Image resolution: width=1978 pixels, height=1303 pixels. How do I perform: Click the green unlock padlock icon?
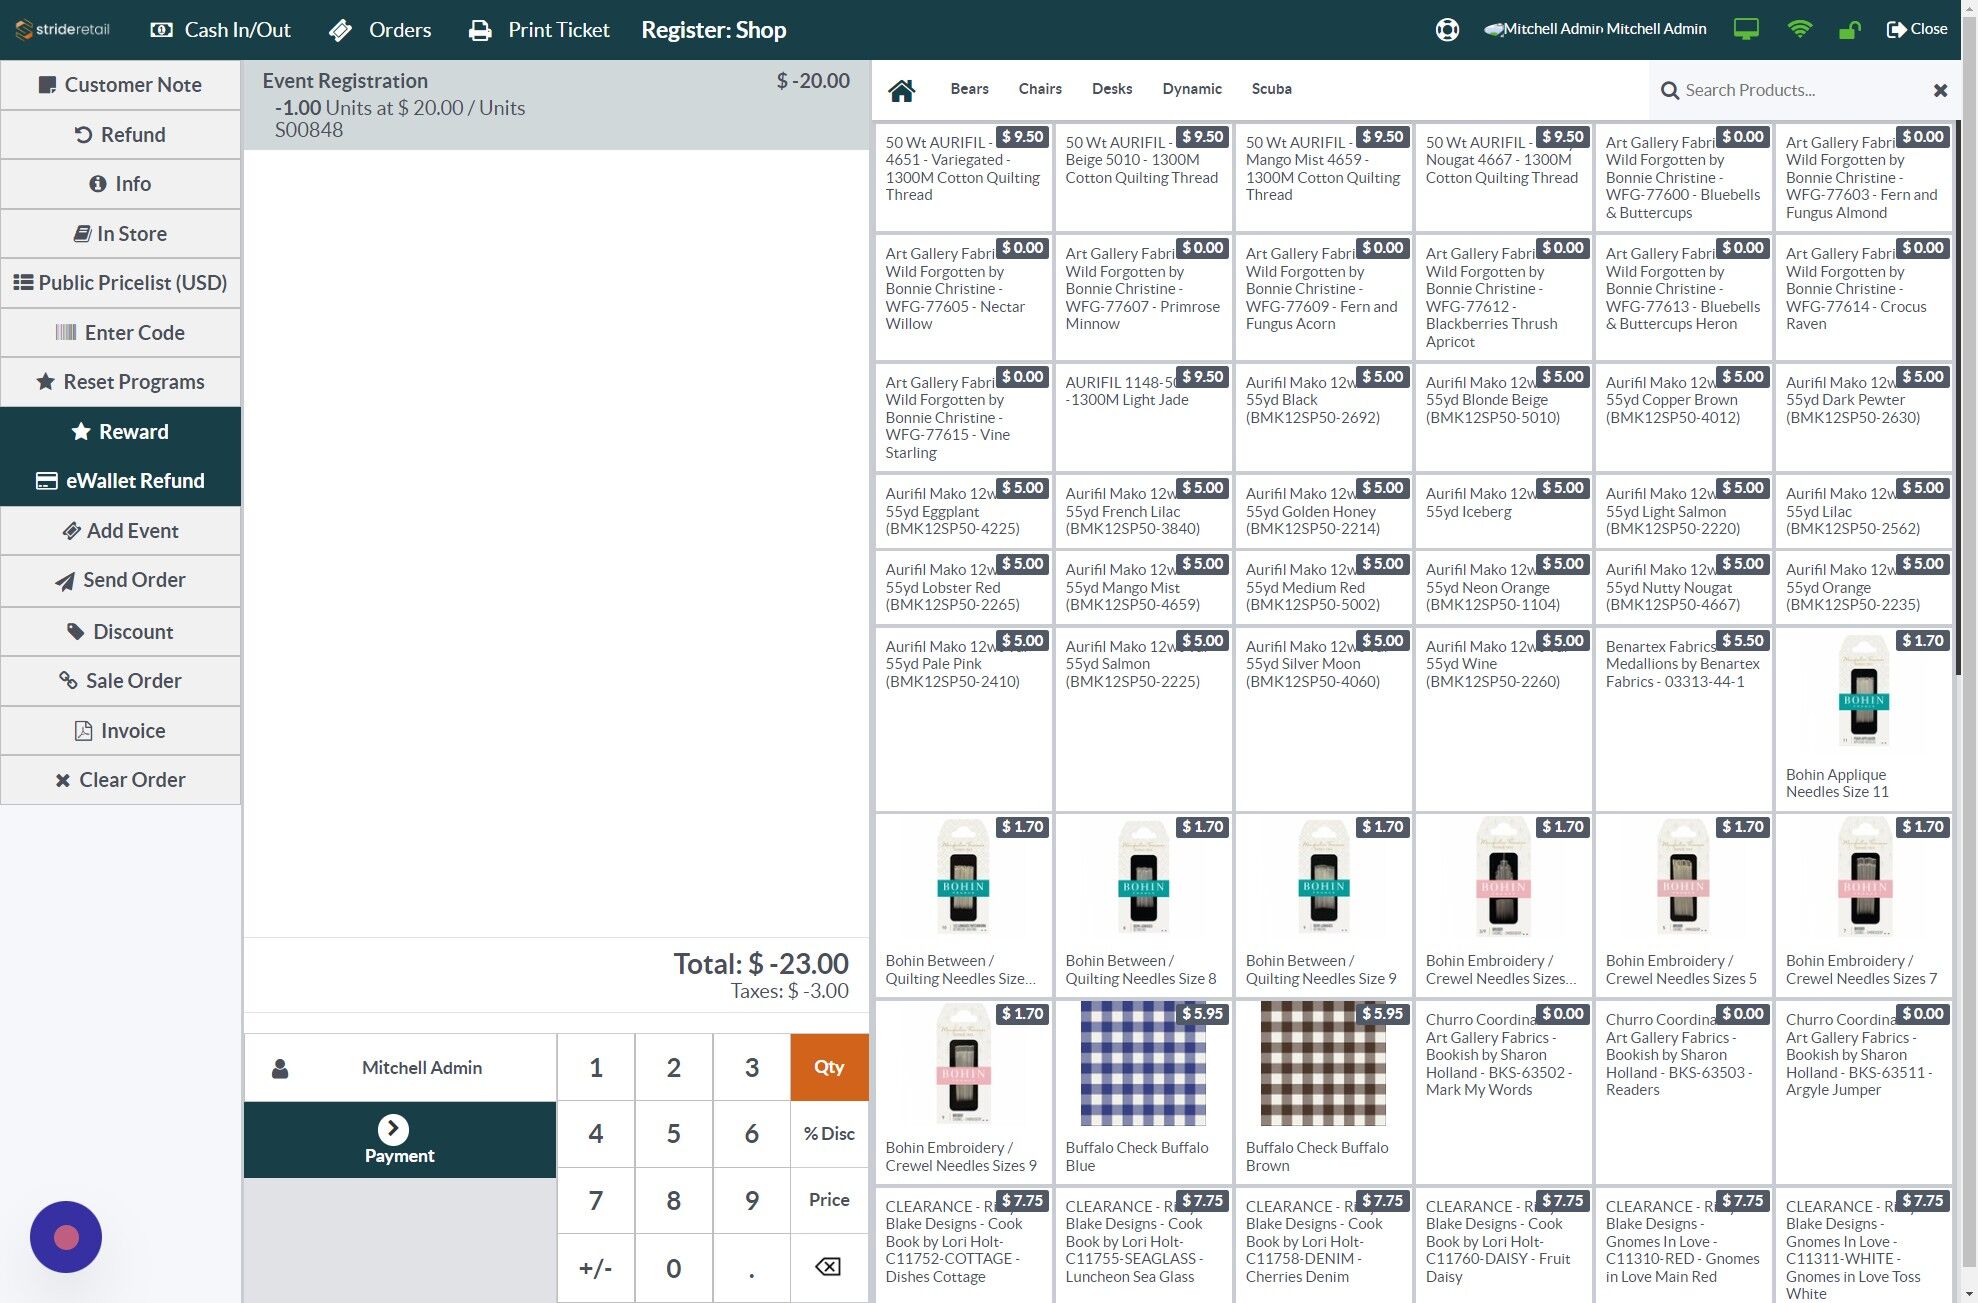[1849, 30]
